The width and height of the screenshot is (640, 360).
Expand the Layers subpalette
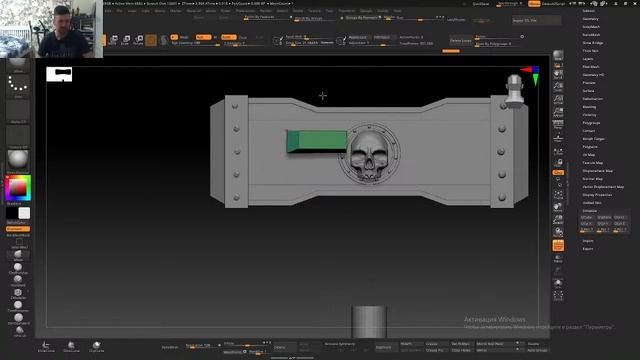pos(588,59)
